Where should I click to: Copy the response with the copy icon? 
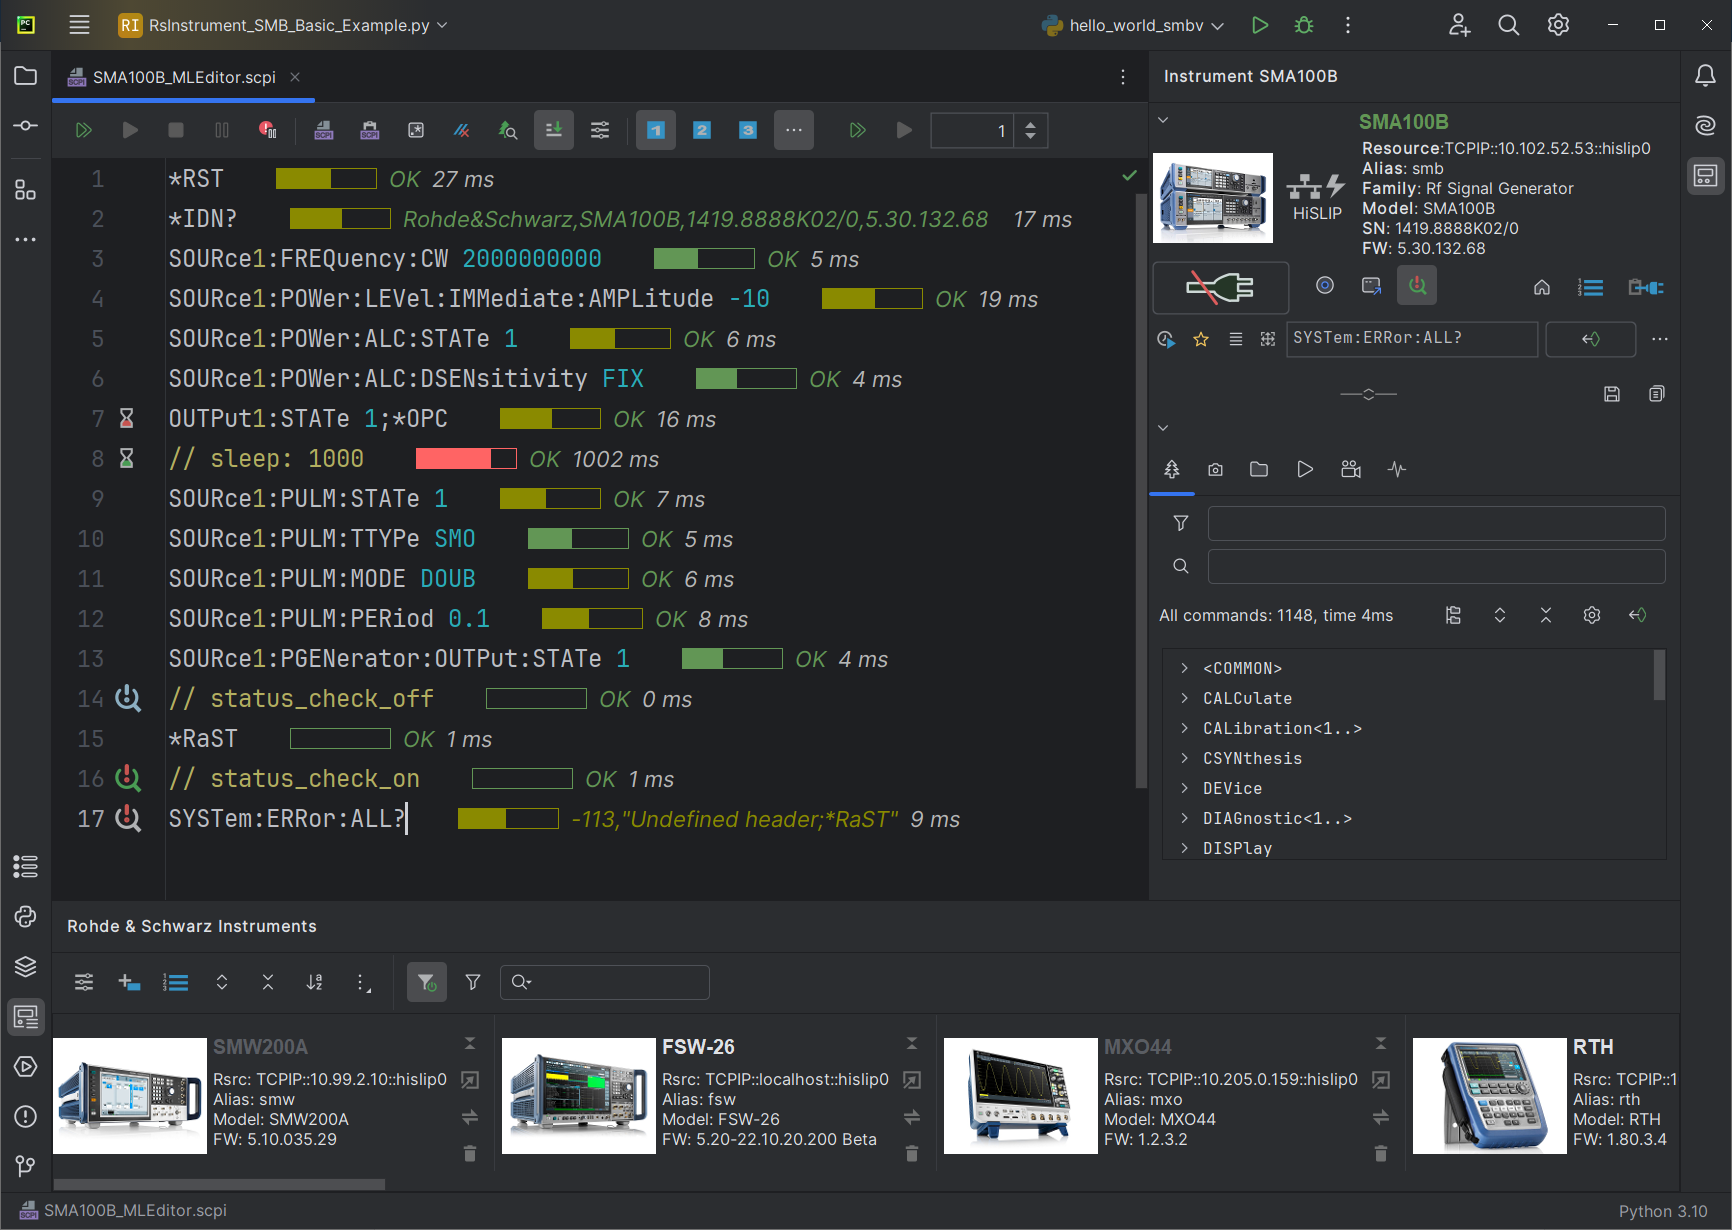(1657, 394)
